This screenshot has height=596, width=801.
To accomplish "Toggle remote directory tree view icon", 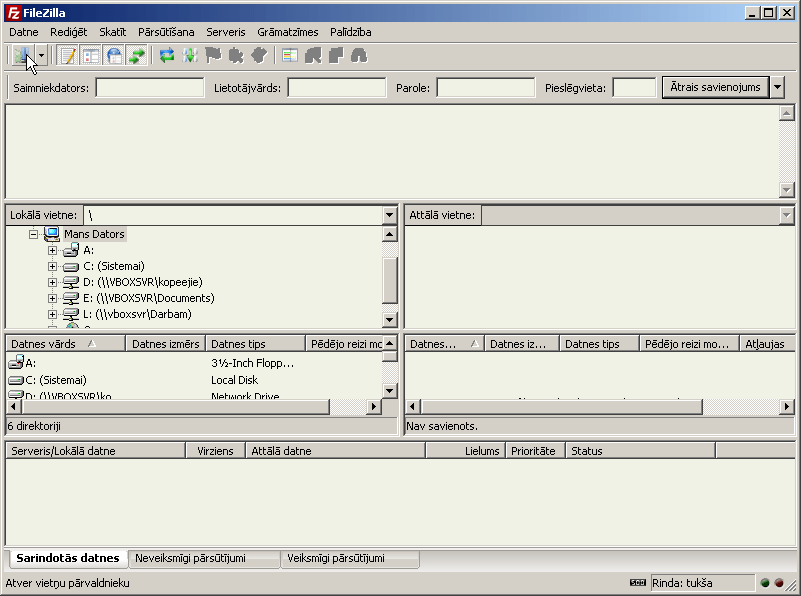I will (x=114, y=55).
